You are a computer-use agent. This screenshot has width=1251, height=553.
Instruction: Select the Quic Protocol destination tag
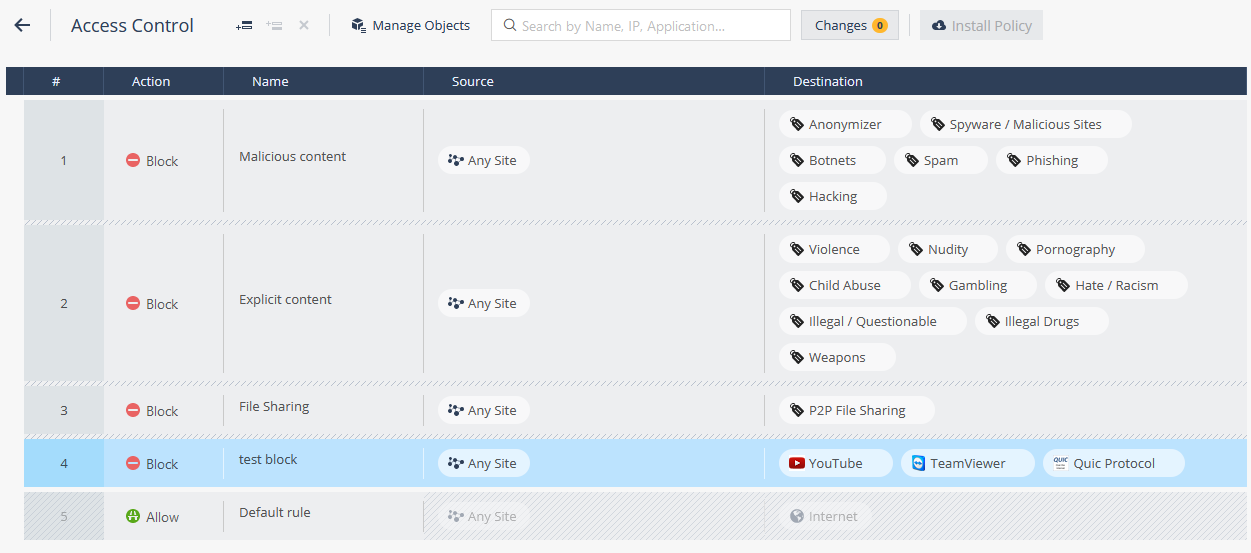click(1113, 463)
